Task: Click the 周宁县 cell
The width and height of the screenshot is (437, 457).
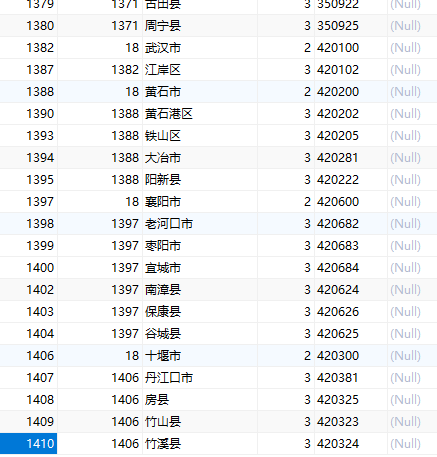Action: pos(200,26)
